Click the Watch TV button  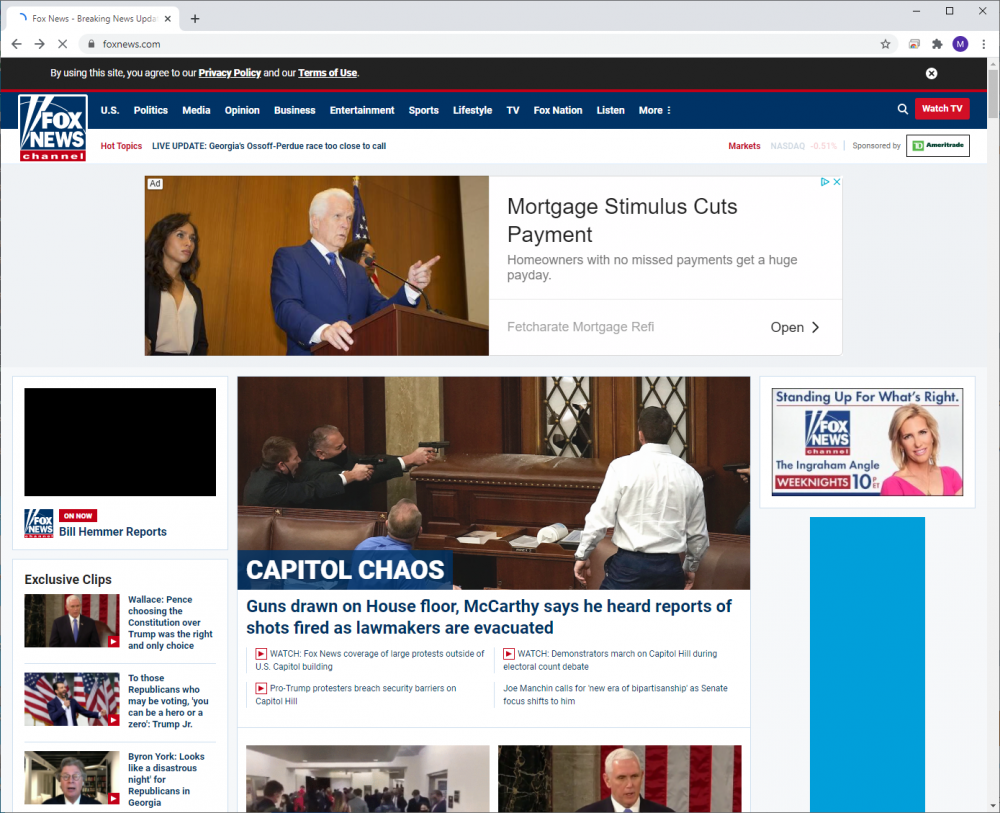pyautogui.click(x=941, y=109)
